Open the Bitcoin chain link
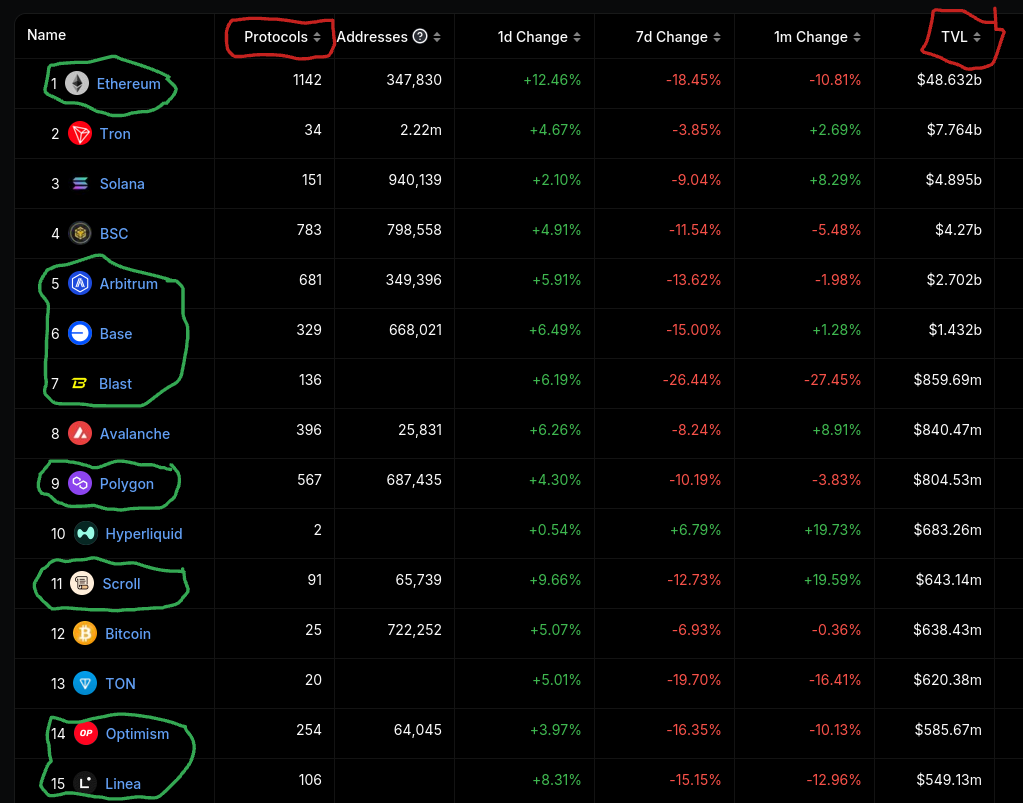The image size is (1023, 803). coord(128,634)
